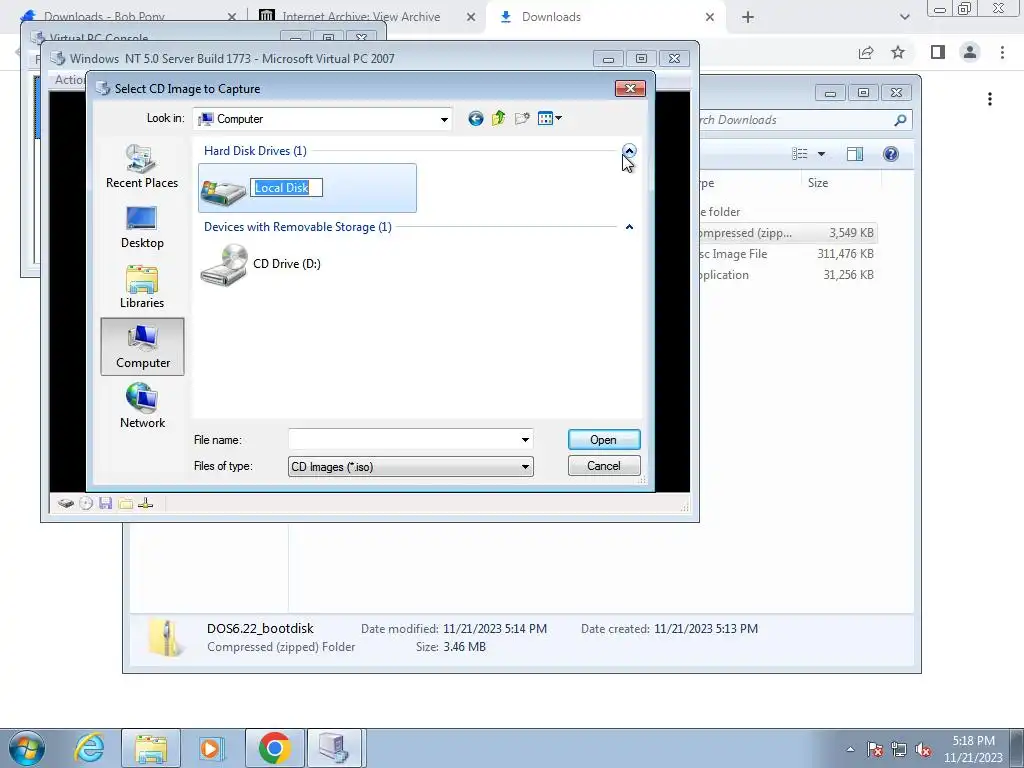The width and height of the screenshot is (1024, 768).
Task: Switch to Chrome in taskbar
Action: (x=275, y=748)
